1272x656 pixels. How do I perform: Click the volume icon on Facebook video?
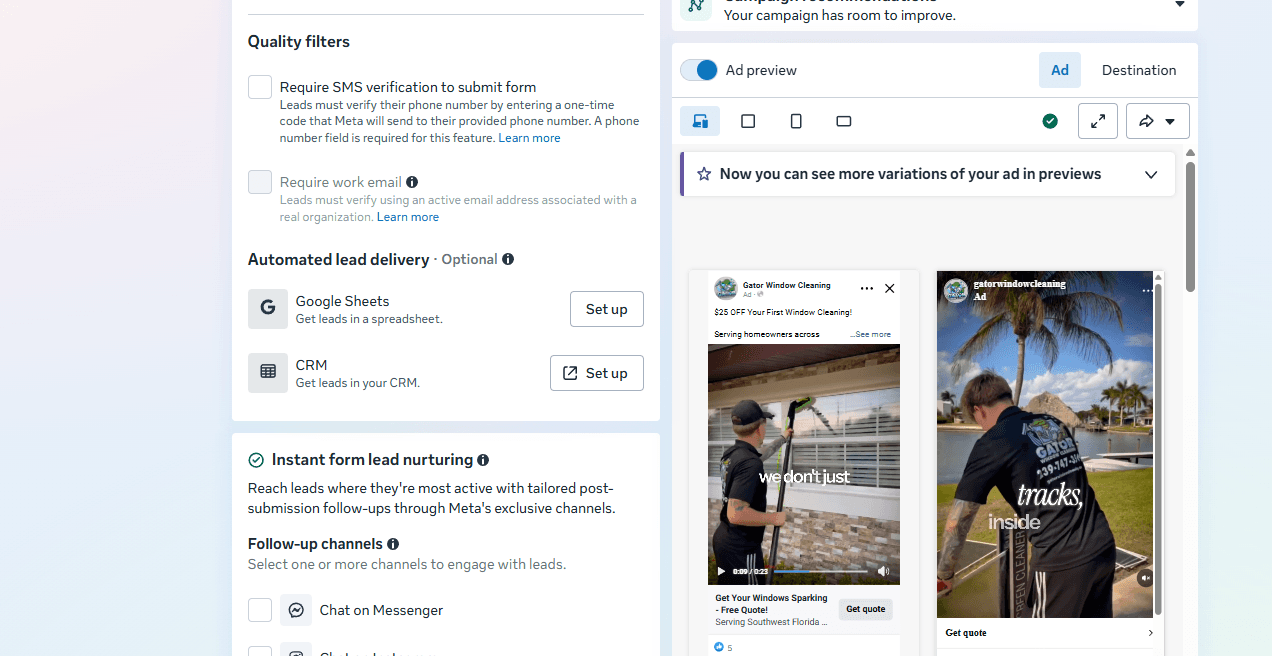tap(884, 572)
